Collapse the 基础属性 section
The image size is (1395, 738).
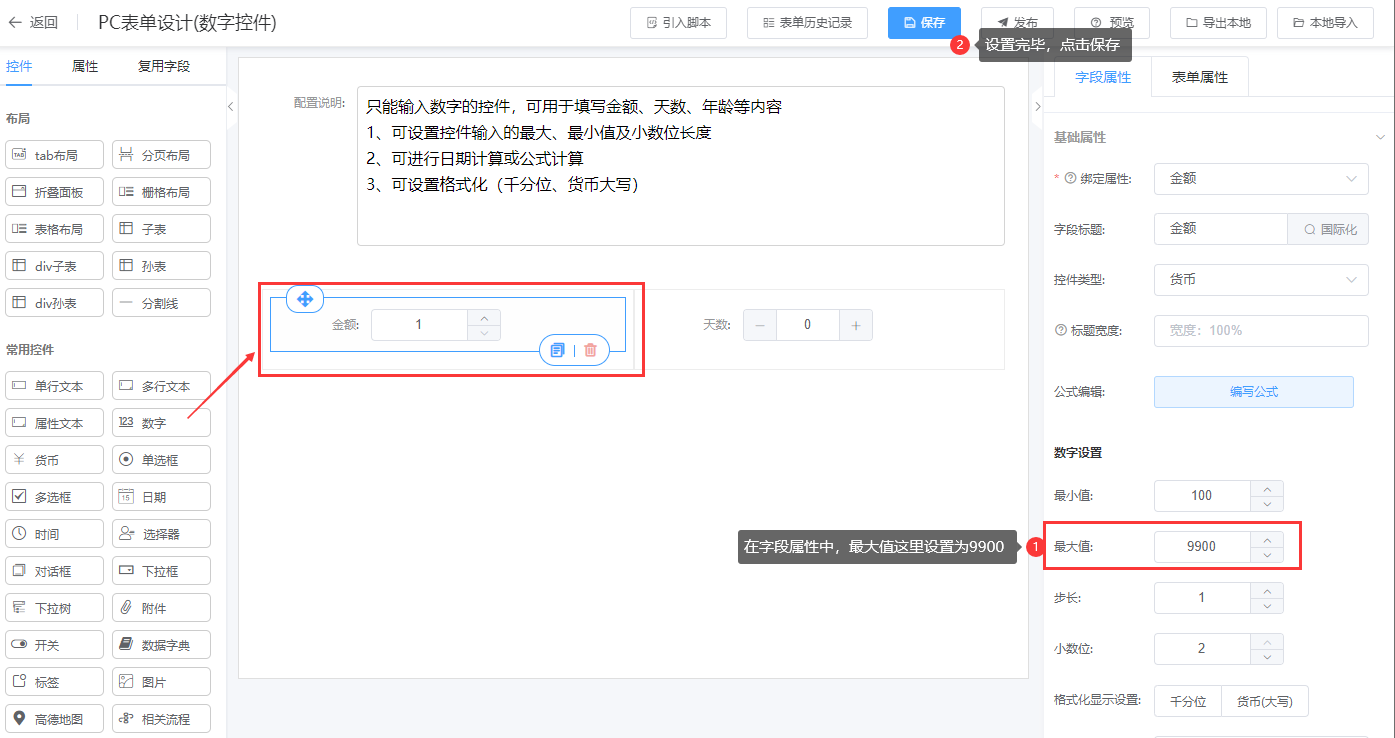[1381, 137]
